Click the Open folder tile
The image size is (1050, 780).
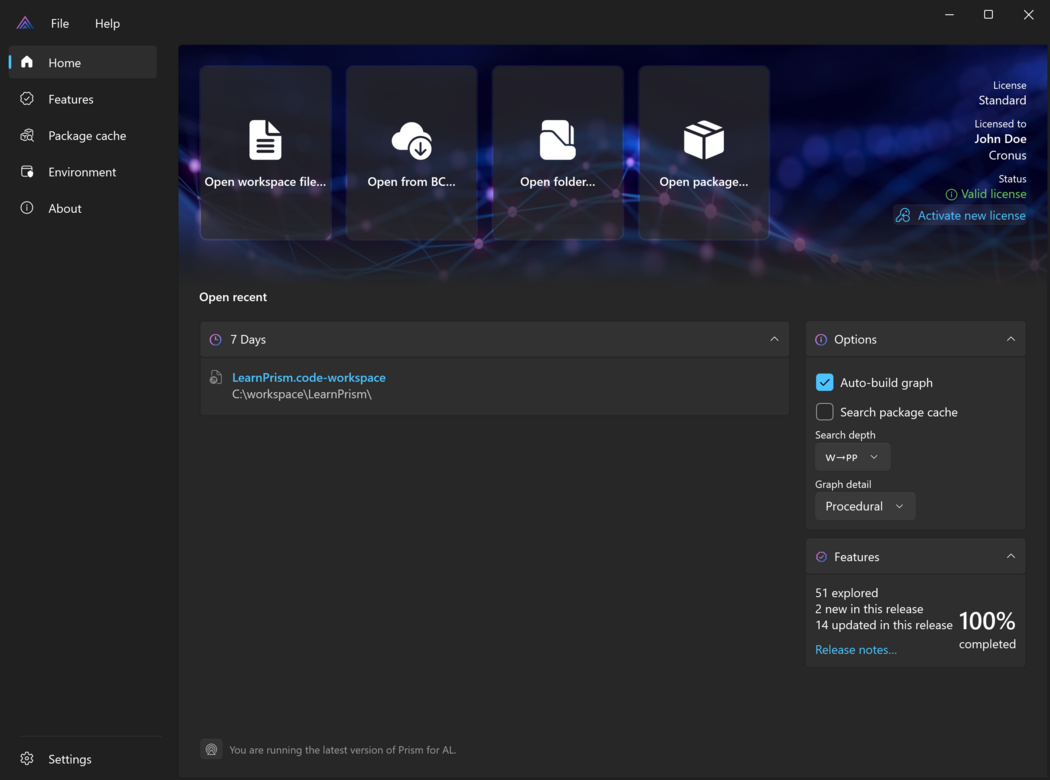pos(557,153)
